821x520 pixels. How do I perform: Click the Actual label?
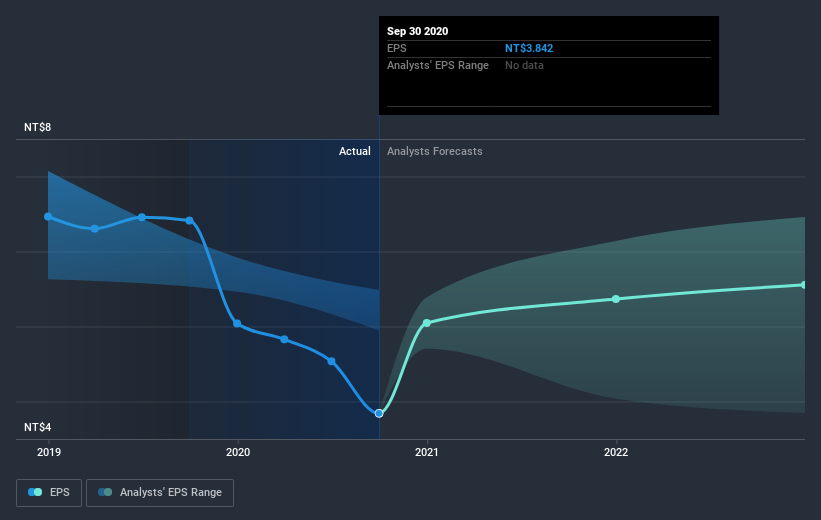point(354,151)
